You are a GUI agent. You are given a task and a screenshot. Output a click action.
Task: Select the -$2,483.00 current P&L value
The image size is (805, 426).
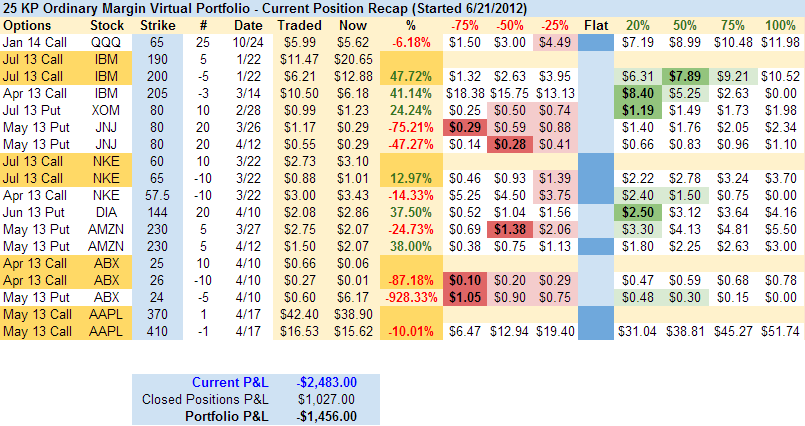click(328, 383)
